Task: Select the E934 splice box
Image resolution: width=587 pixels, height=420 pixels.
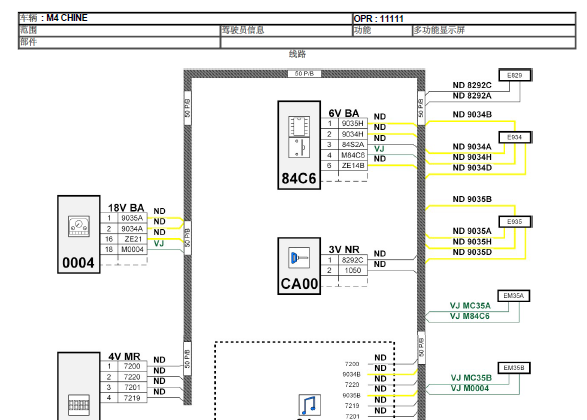Action: pyautogui.click(x=515, y=137)
